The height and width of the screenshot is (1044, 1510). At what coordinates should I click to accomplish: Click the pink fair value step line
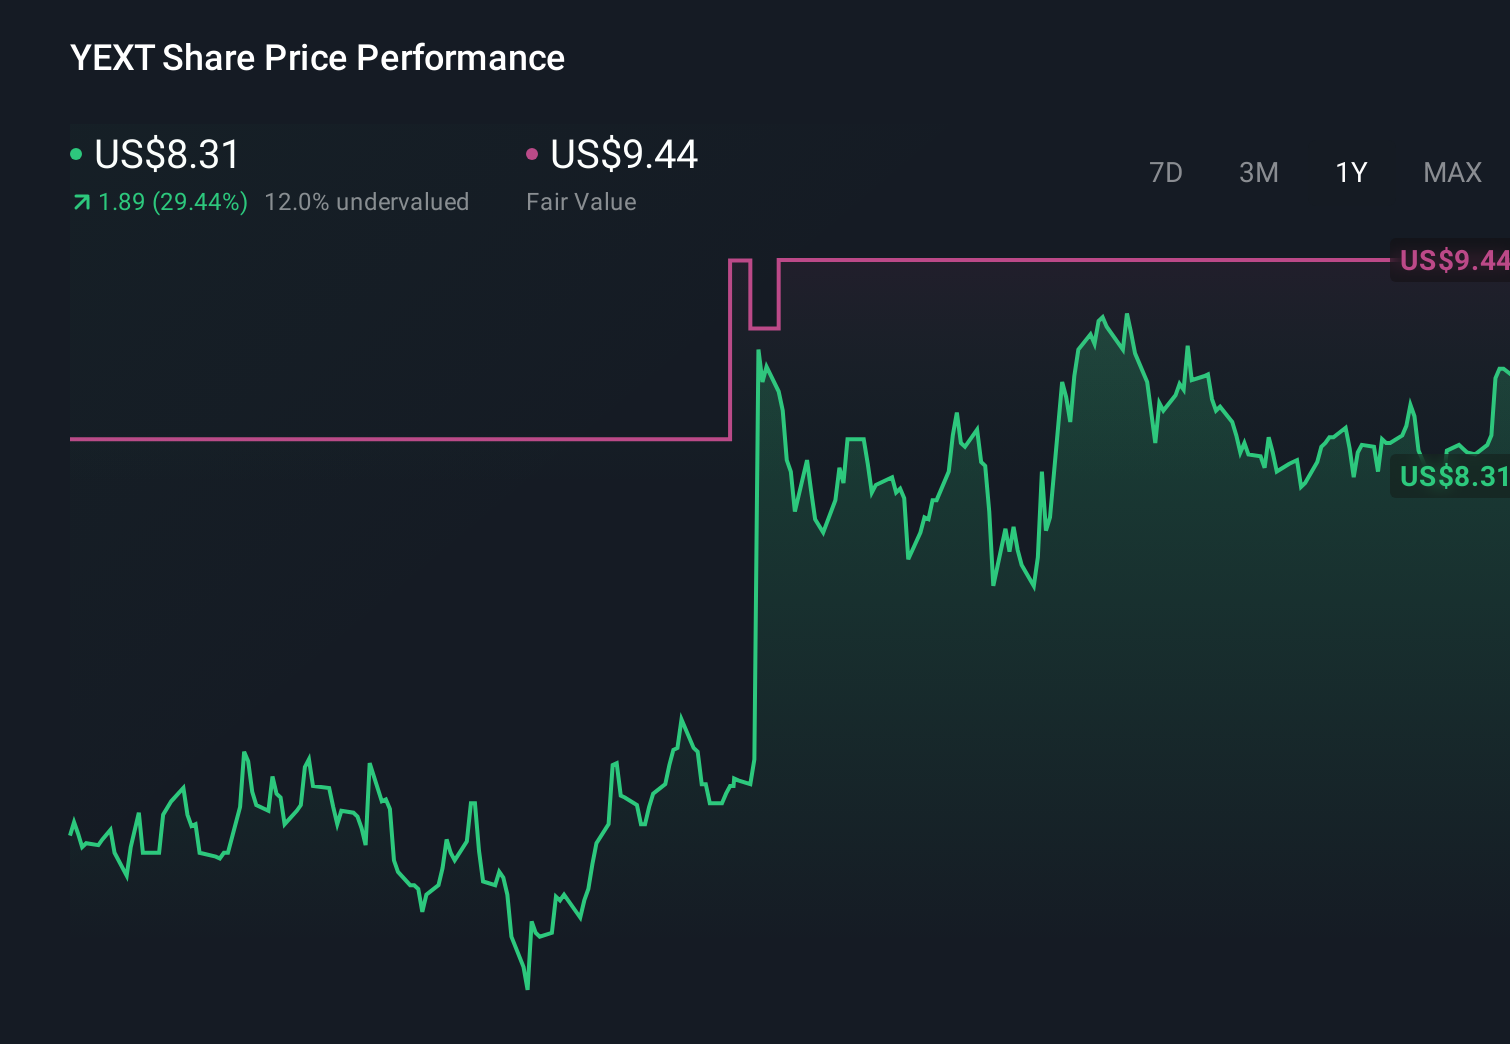(400, 439)
